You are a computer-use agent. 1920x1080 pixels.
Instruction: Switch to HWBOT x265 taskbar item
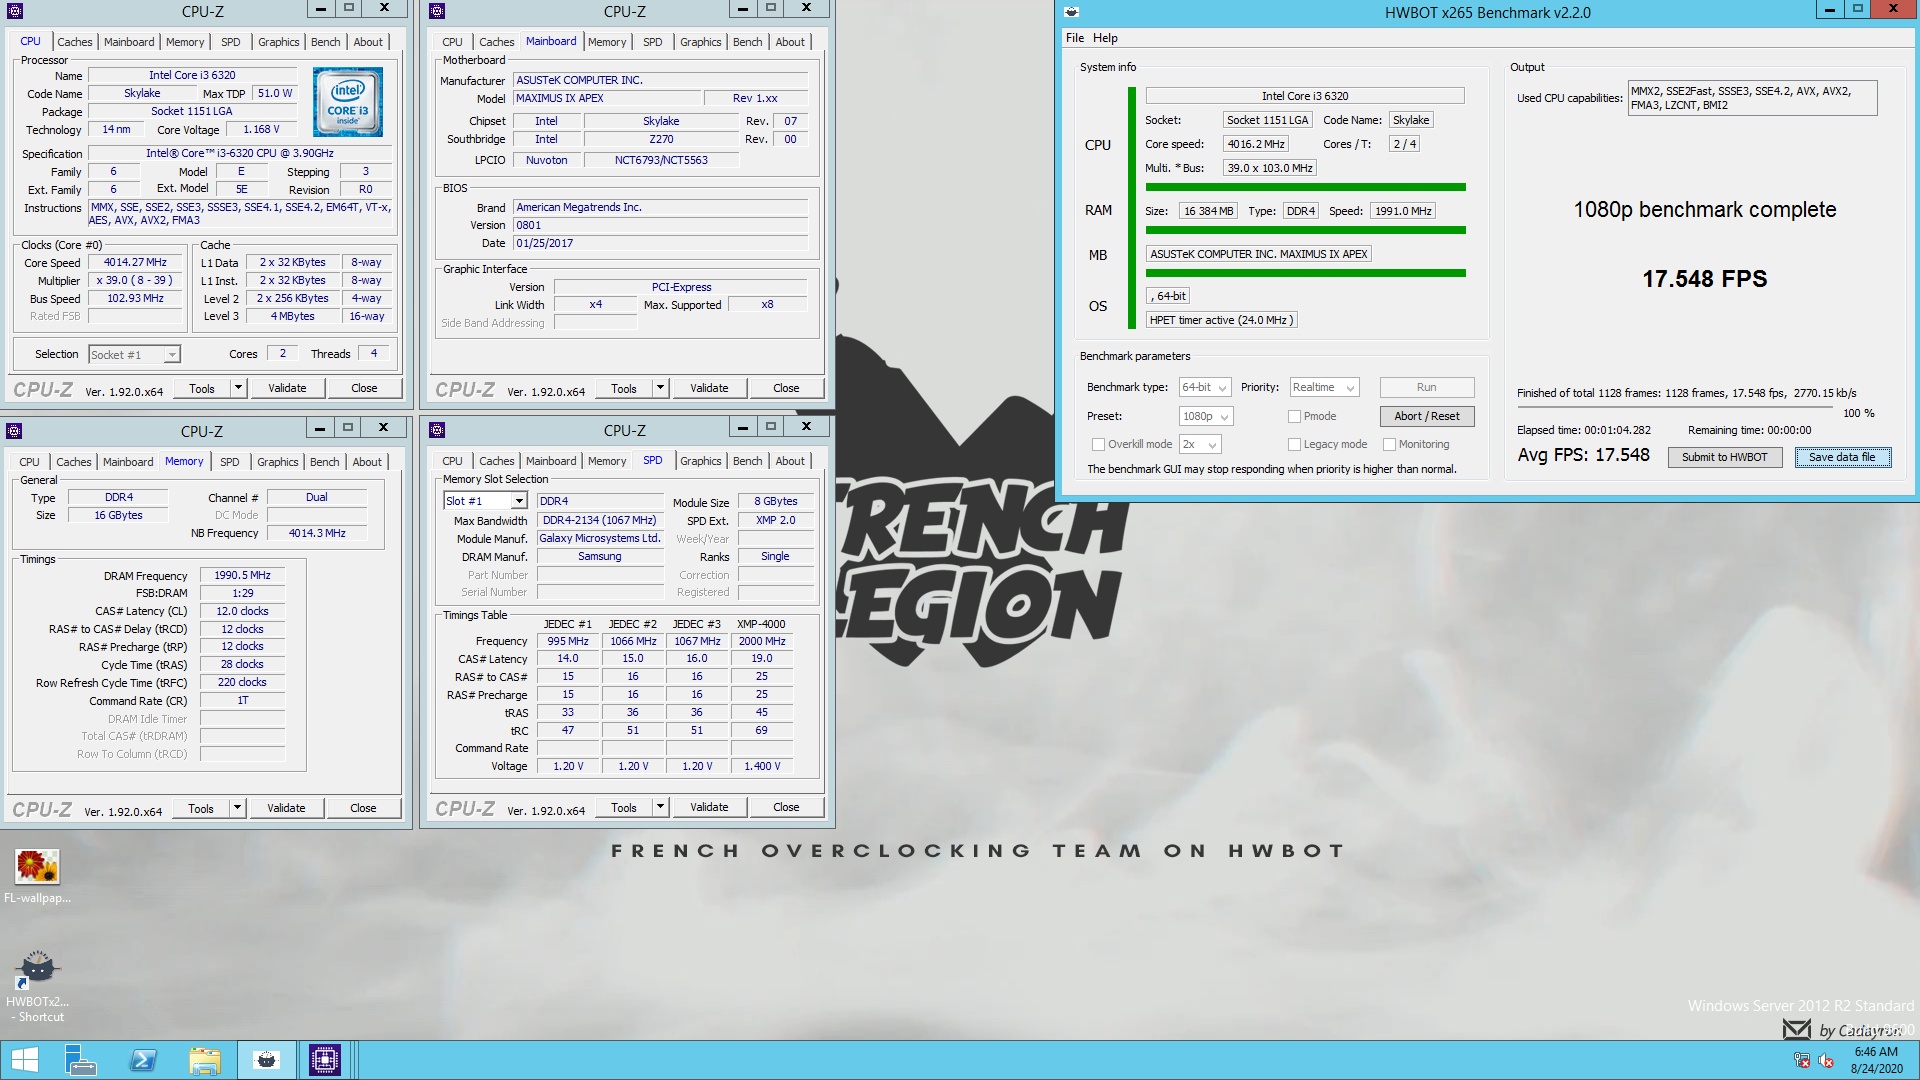pyautogui.click(x=267, y=1060)
